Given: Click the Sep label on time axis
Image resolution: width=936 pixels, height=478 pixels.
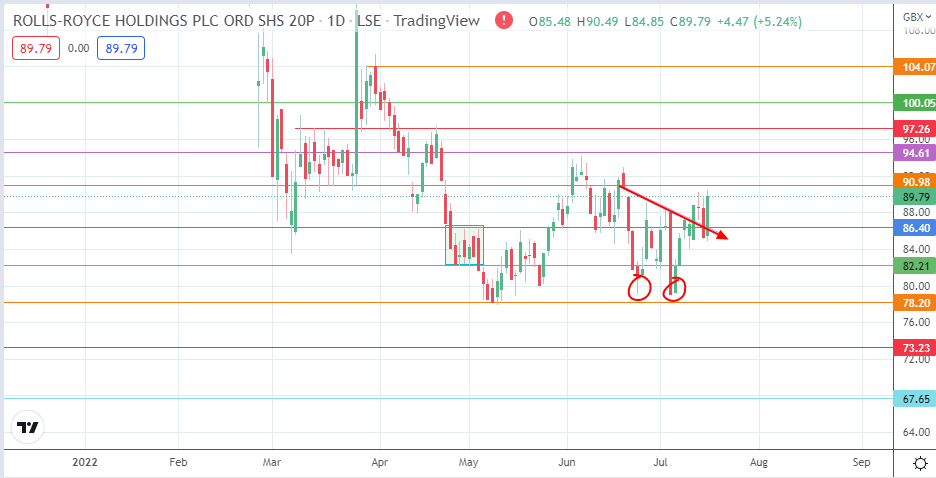Looking at the screenshot, I should [862, 462].
